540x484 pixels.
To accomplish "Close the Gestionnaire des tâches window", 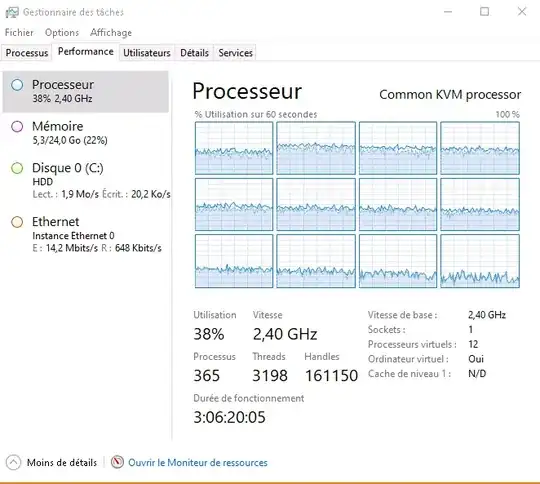I will [x=522, y=12].
